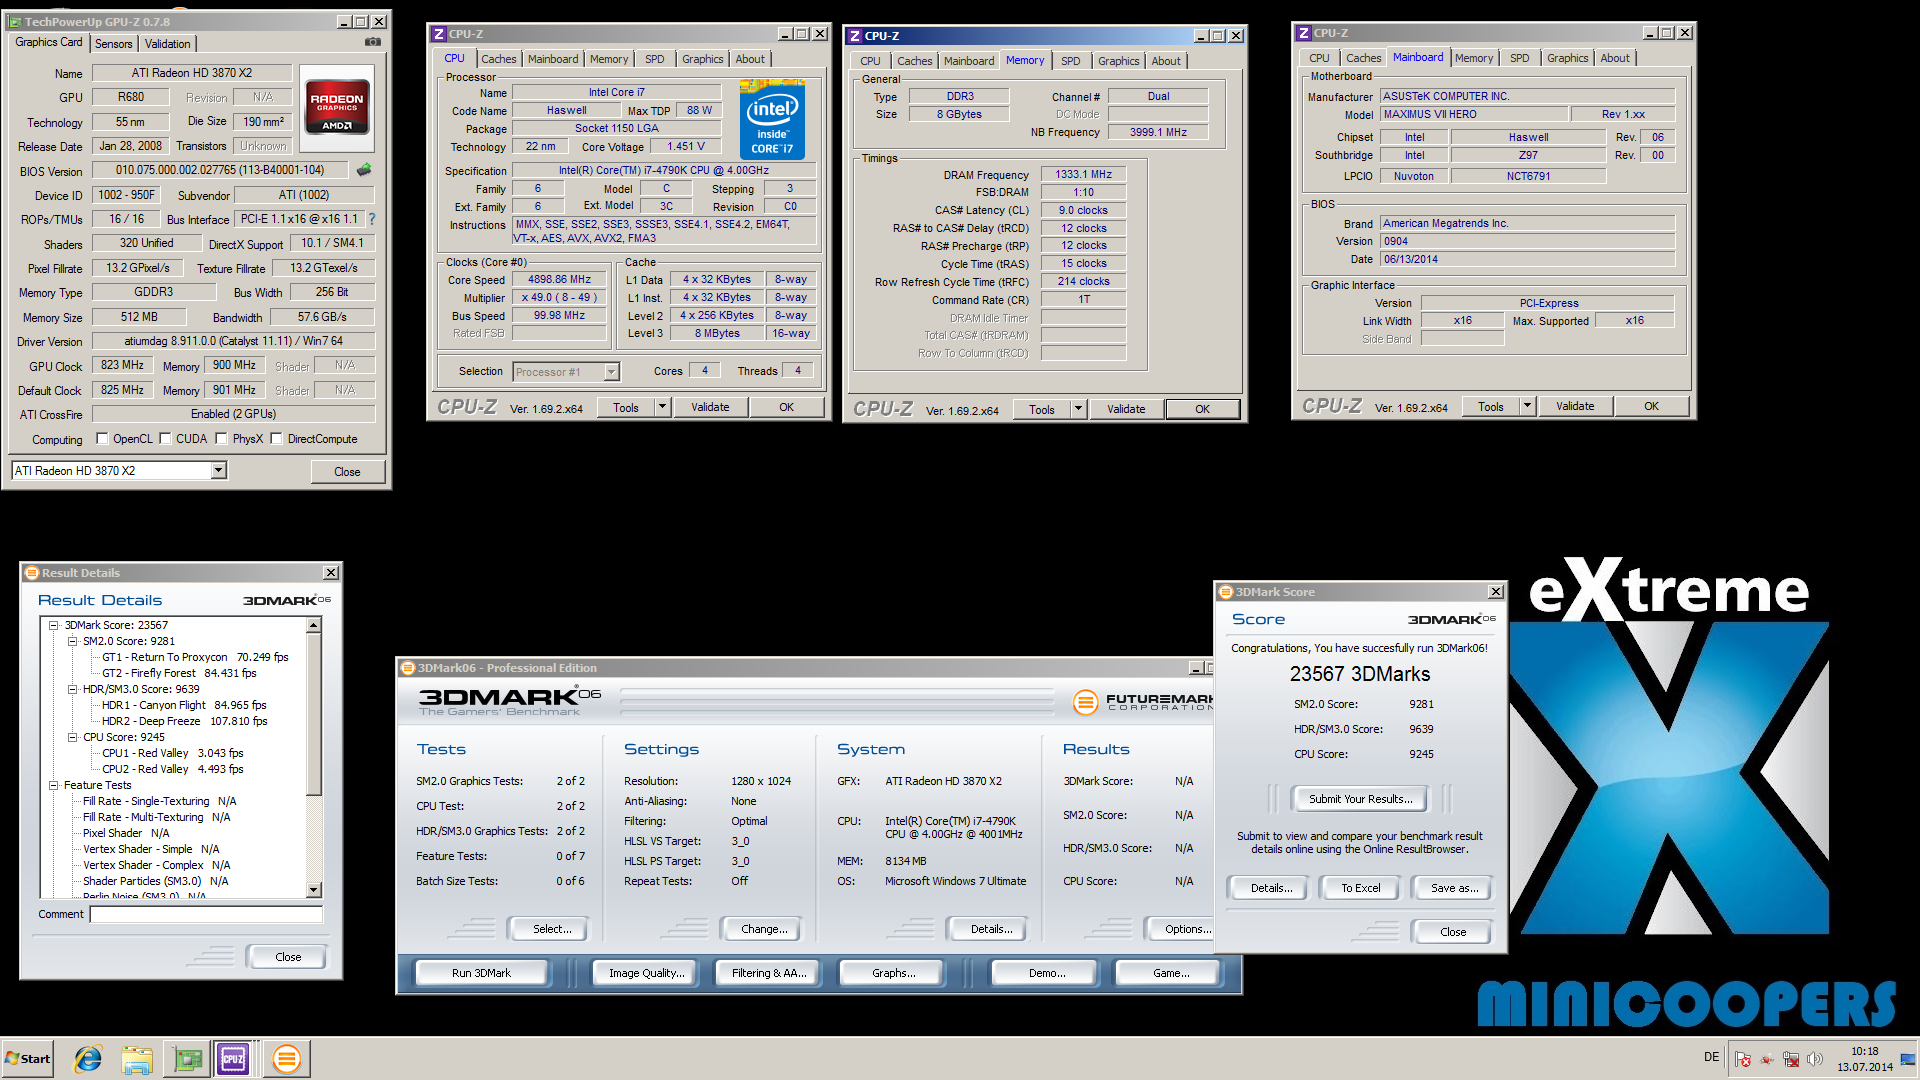The height and width of the screenshot is (1080, 1920).
Task: Enable the CUDA checkbox
Action: point(165,438)
